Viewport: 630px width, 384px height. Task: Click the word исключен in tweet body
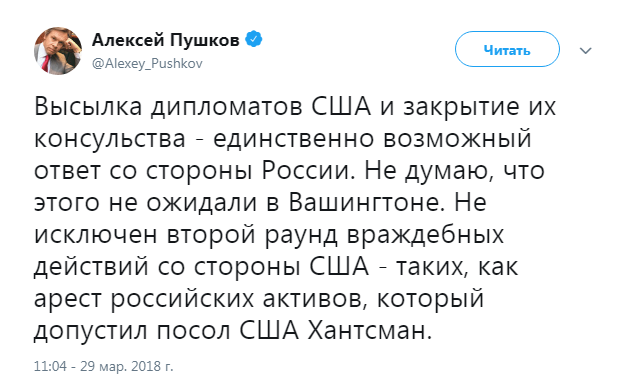tap(96, 235)
